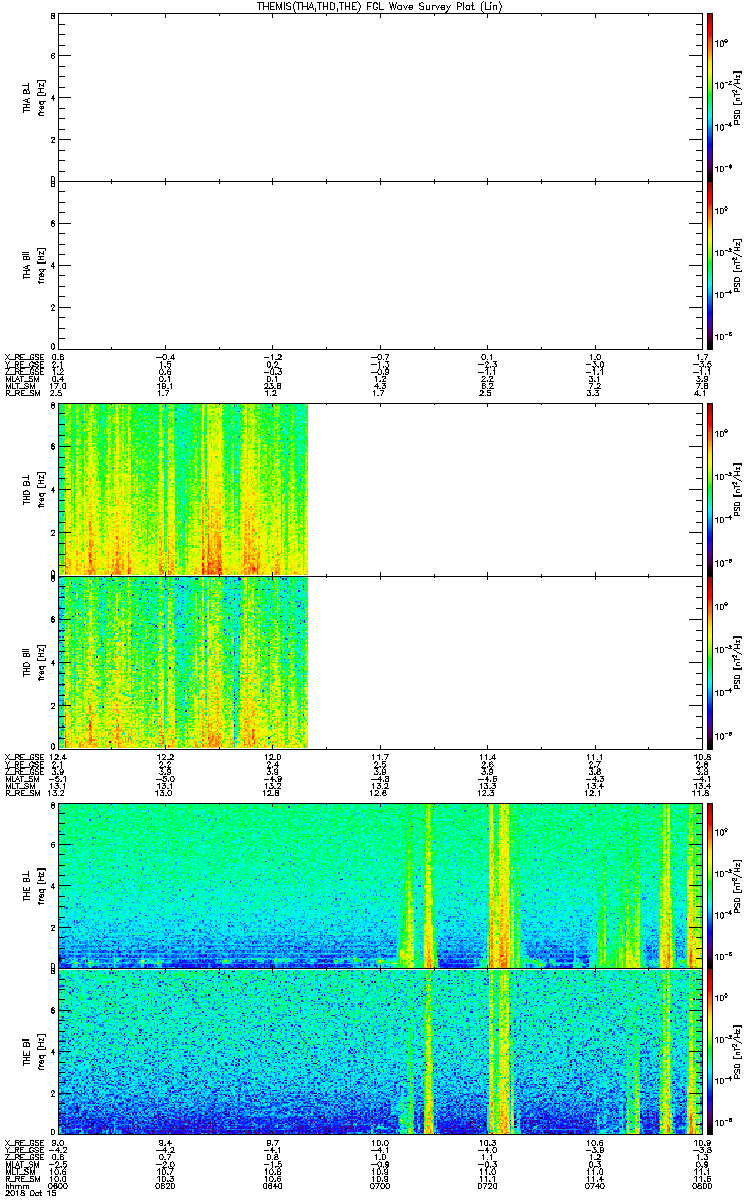Screen dimensions: 750x1200
Task: Click inside the empty THA BL plot panel
Action: point(380,96)
